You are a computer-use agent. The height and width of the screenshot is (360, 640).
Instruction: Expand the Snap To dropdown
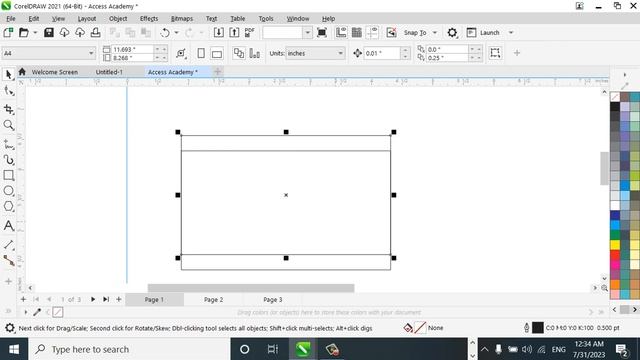[435, 33]
